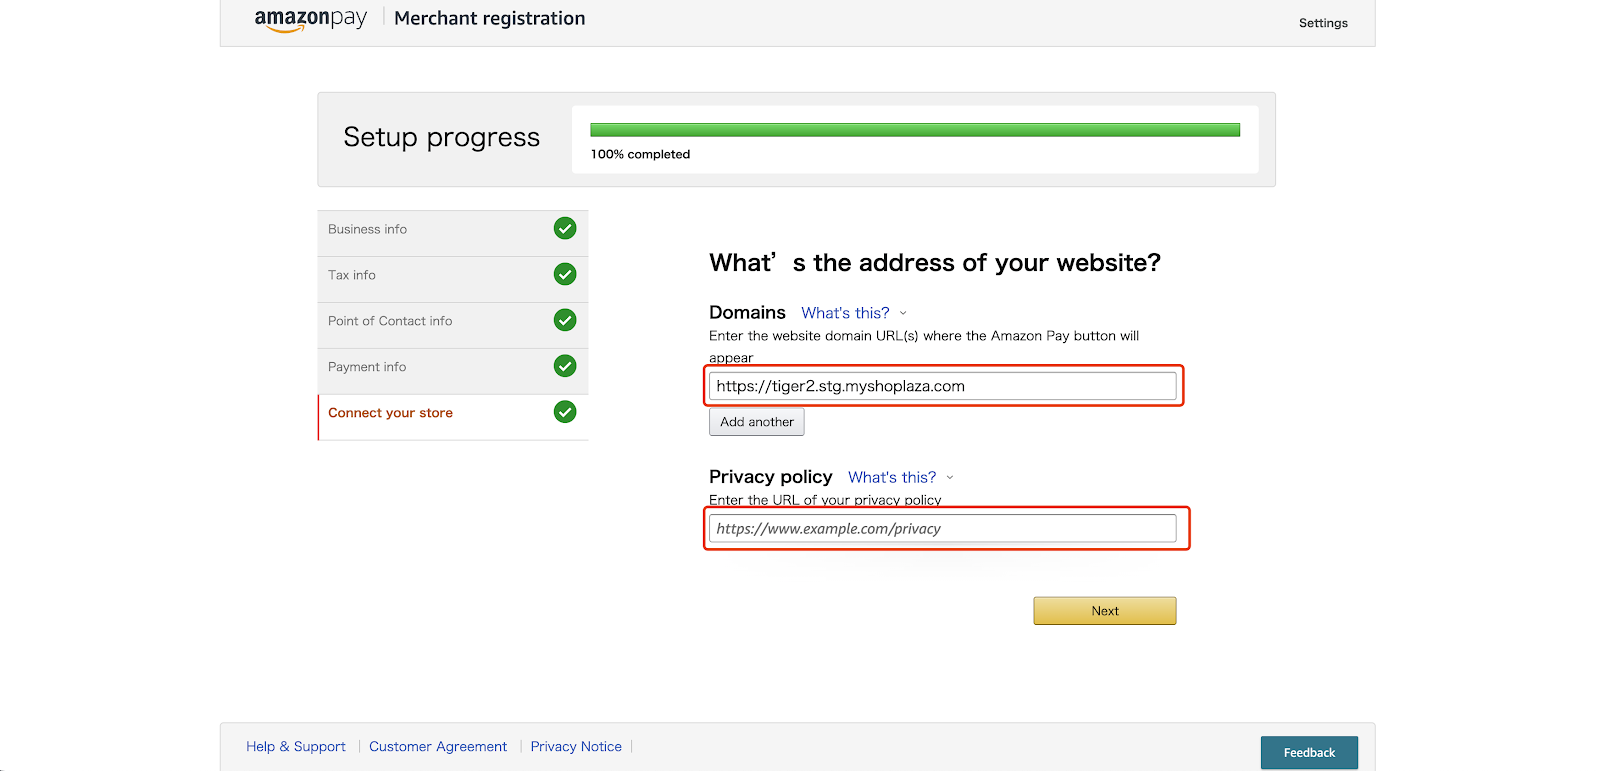Click the '100% completed' text
This screenshot has width=1600, height=771.
[x=640, y=154]
